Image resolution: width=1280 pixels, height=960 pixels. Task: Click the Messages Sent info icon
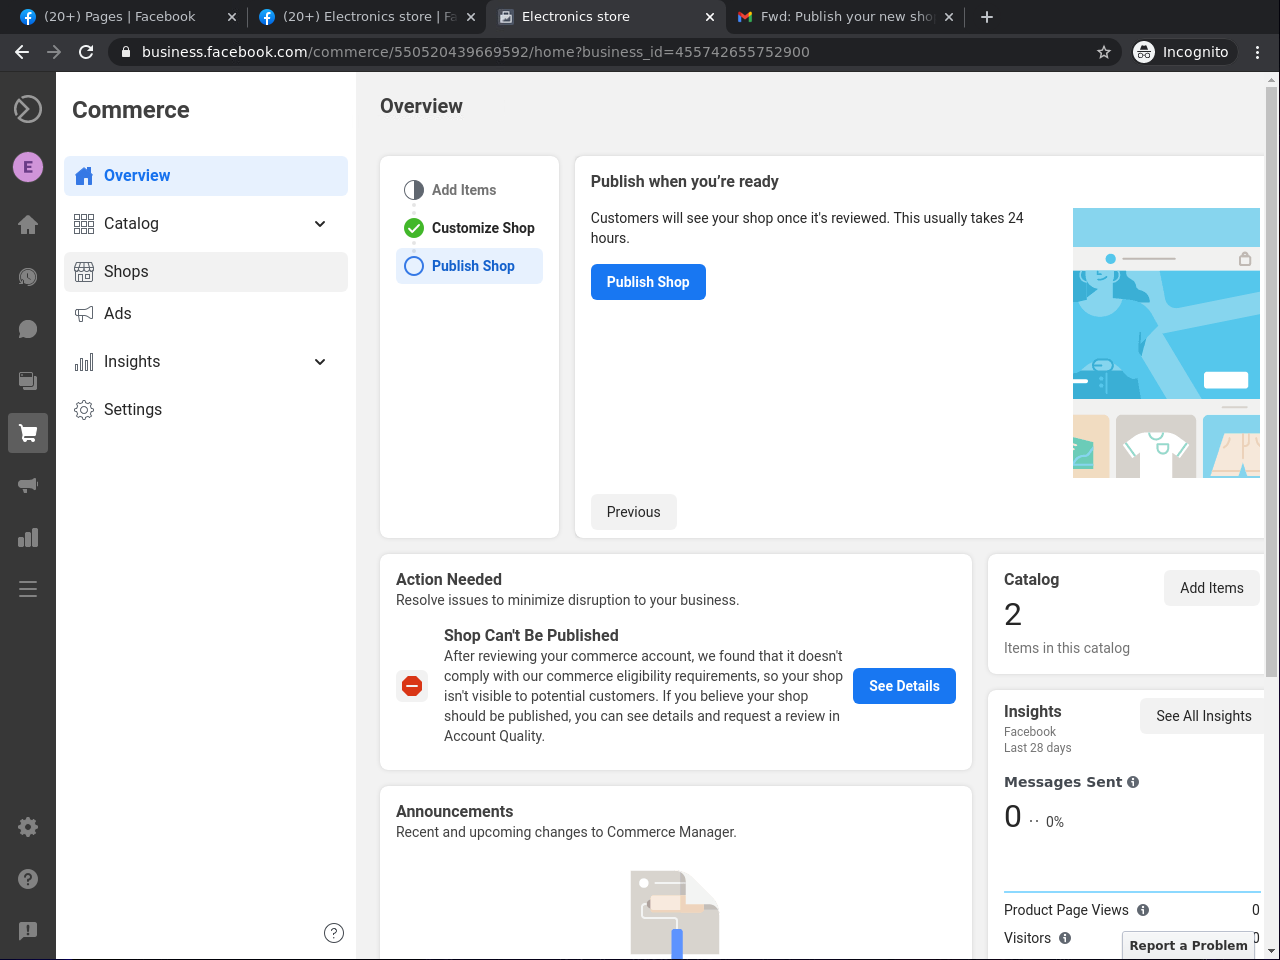tap(1133, 782)
